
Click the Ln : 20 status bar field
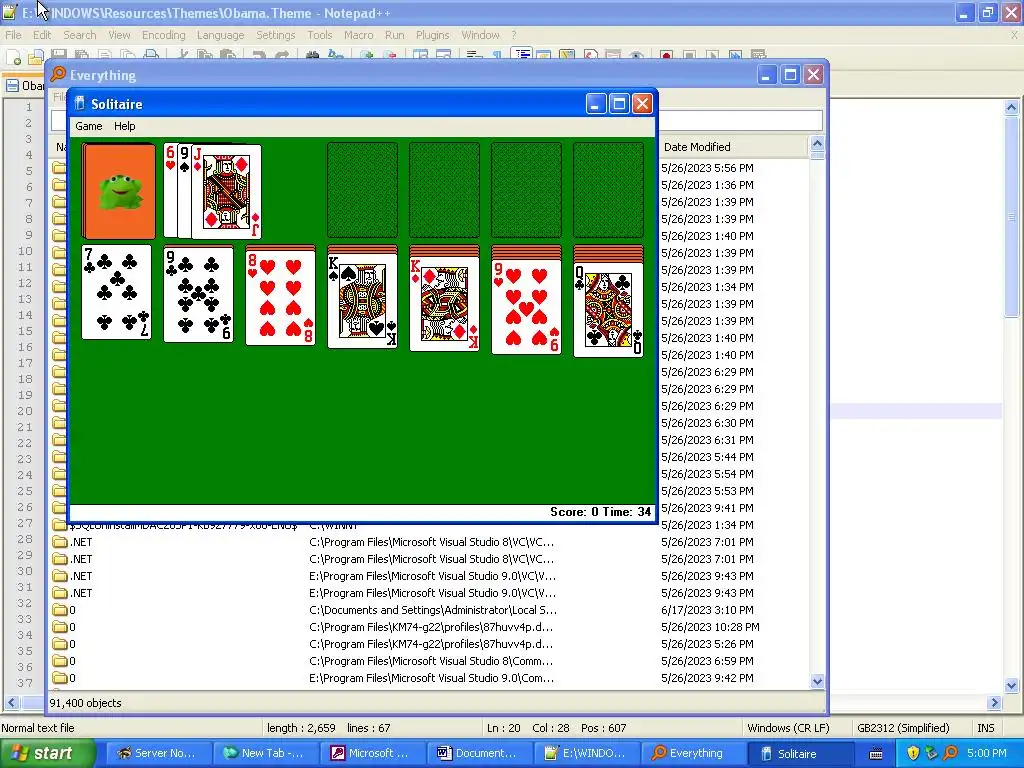504,728
